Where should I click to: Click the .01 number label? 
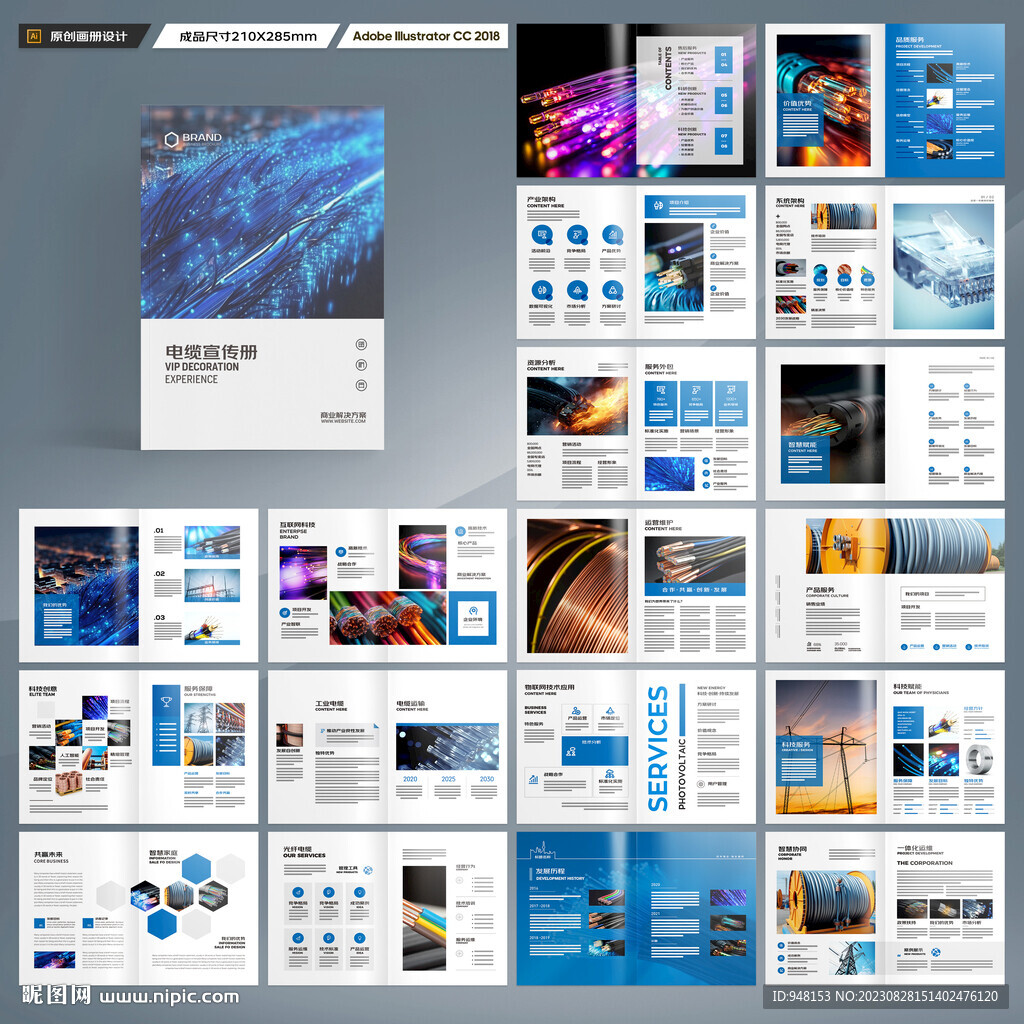pos(159,530)
